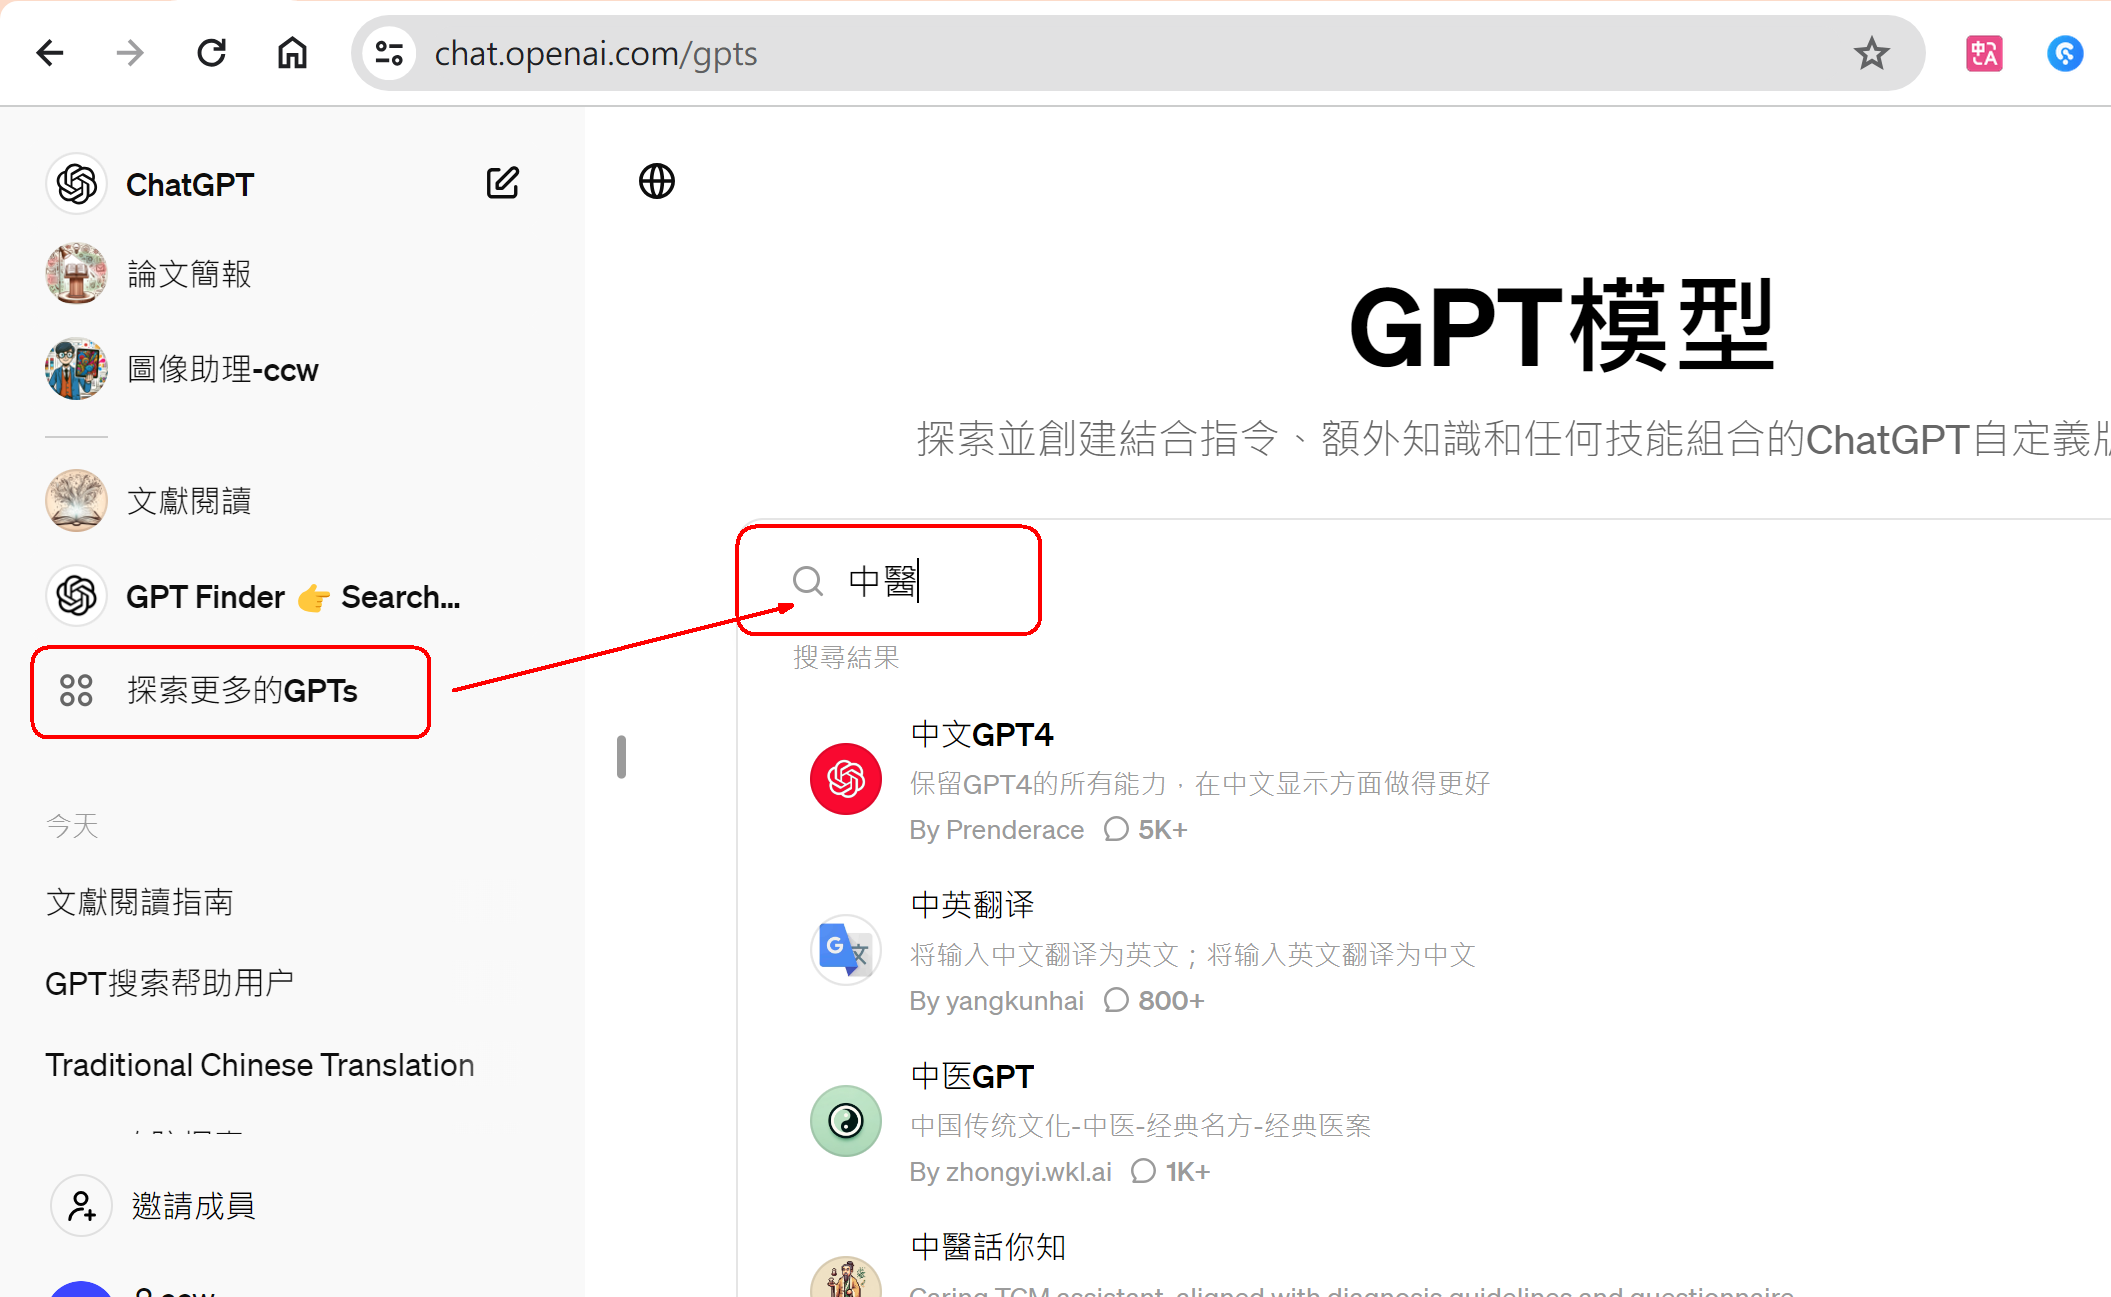Open the 中医GPT search result title
The height and width of the screenshot is (1297, 2111).
[972, 1077]
